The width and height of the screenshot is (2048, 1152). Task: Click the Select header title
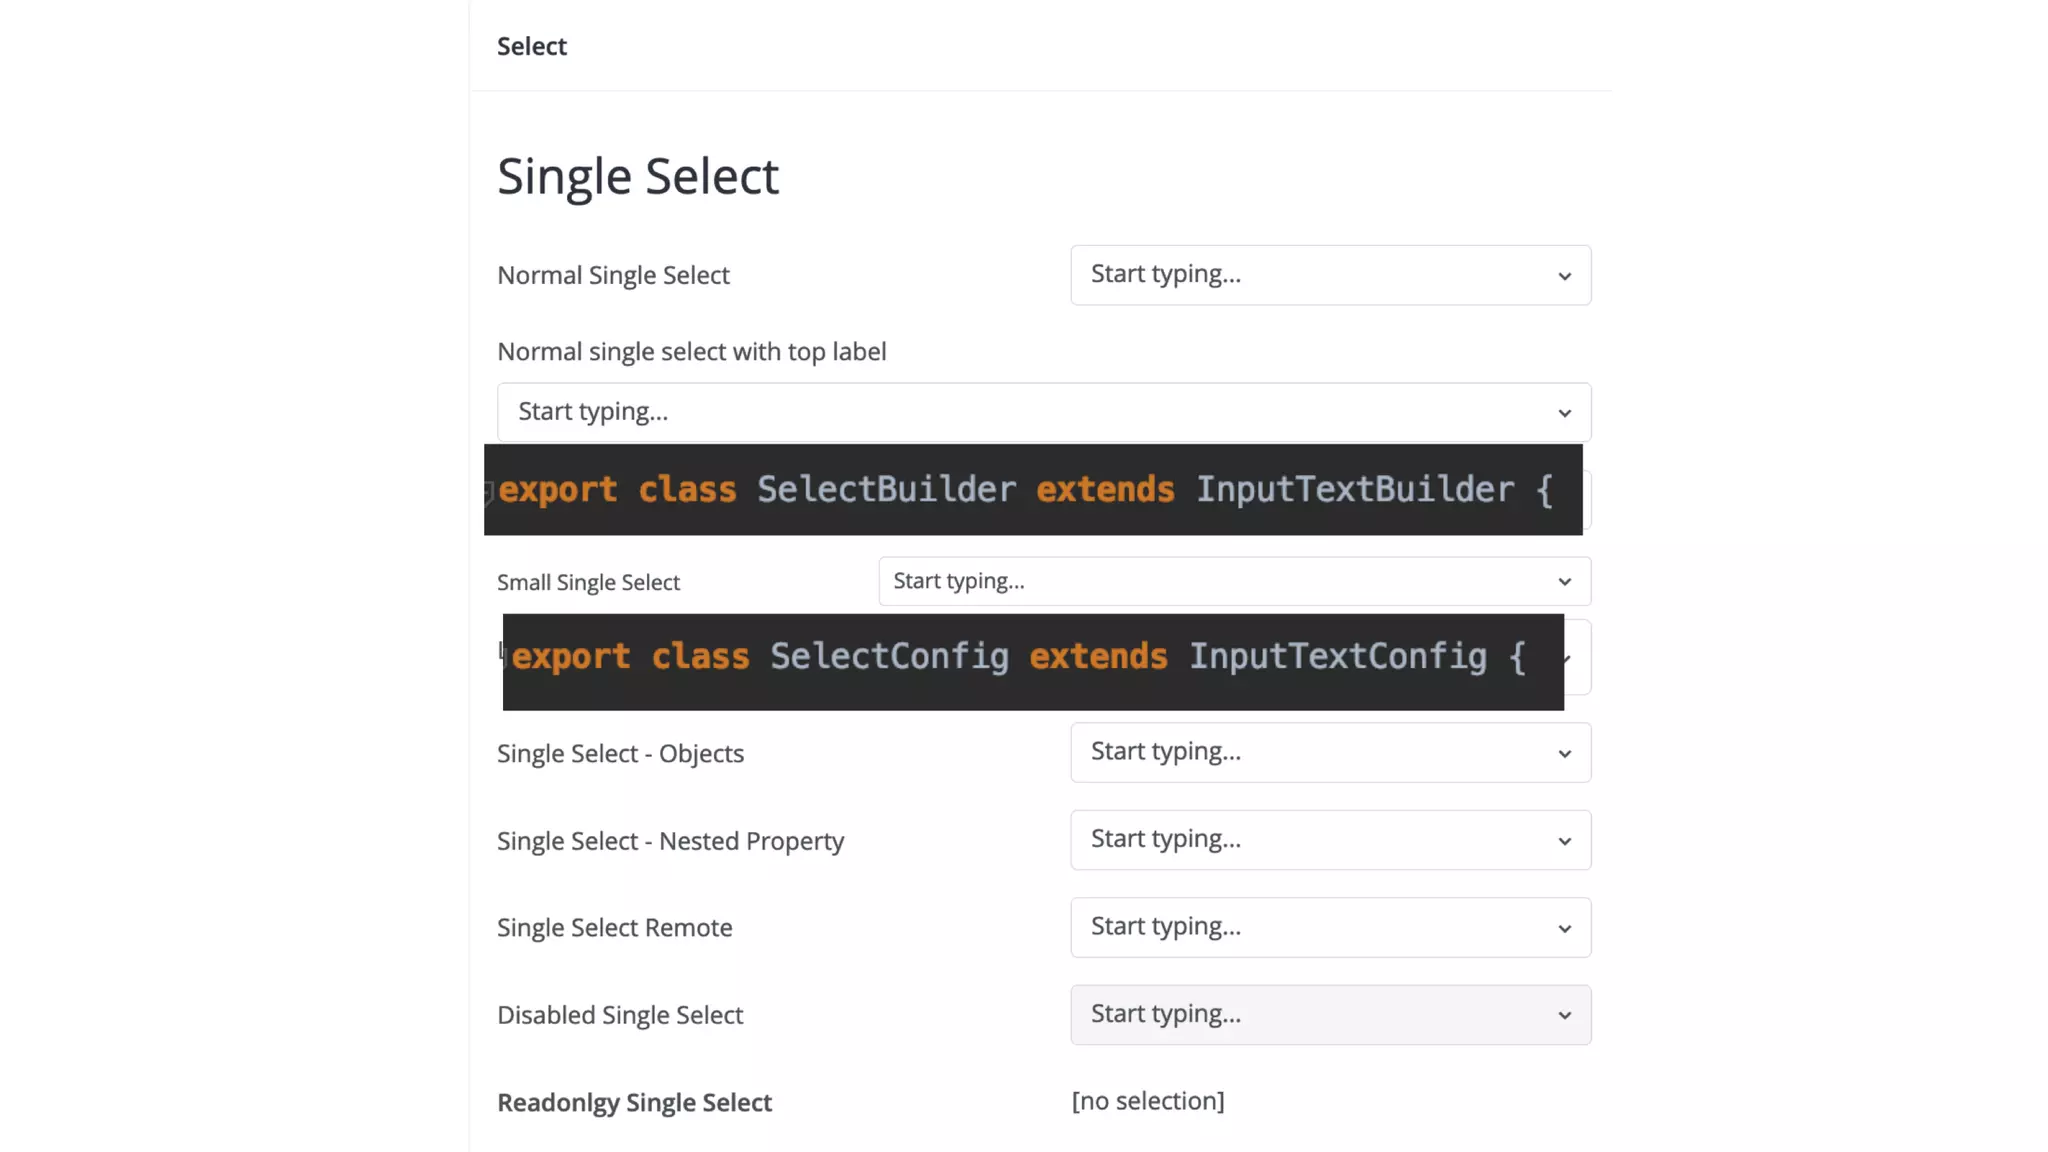[531, 46]
